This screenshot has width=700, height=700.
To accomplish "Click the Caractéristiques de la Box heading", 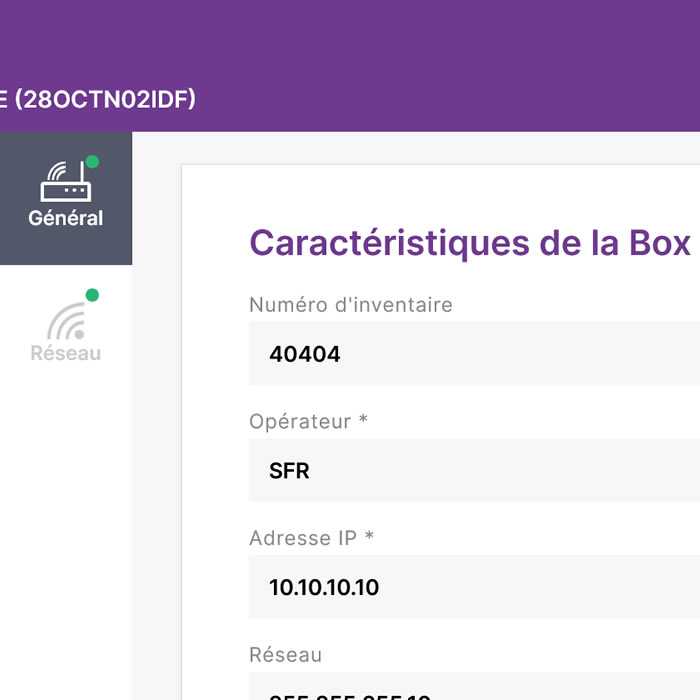I will (470, 243).
